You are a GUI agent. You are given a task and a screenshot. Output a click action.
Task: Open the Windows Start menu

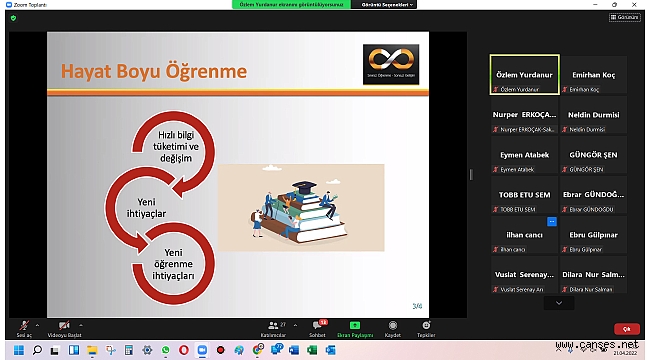click(19, 350)
